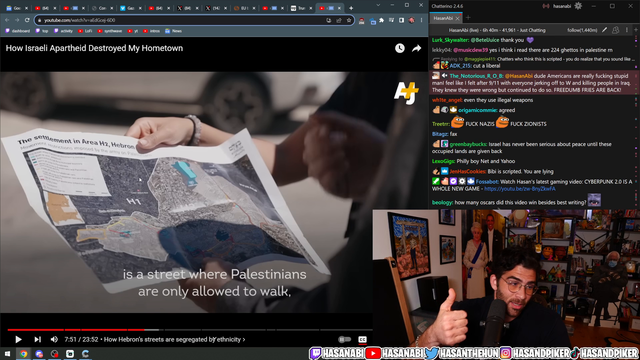Open the 'News' bookmark
Viewport: 640px width, 360px height.
[x=173, y=31]
